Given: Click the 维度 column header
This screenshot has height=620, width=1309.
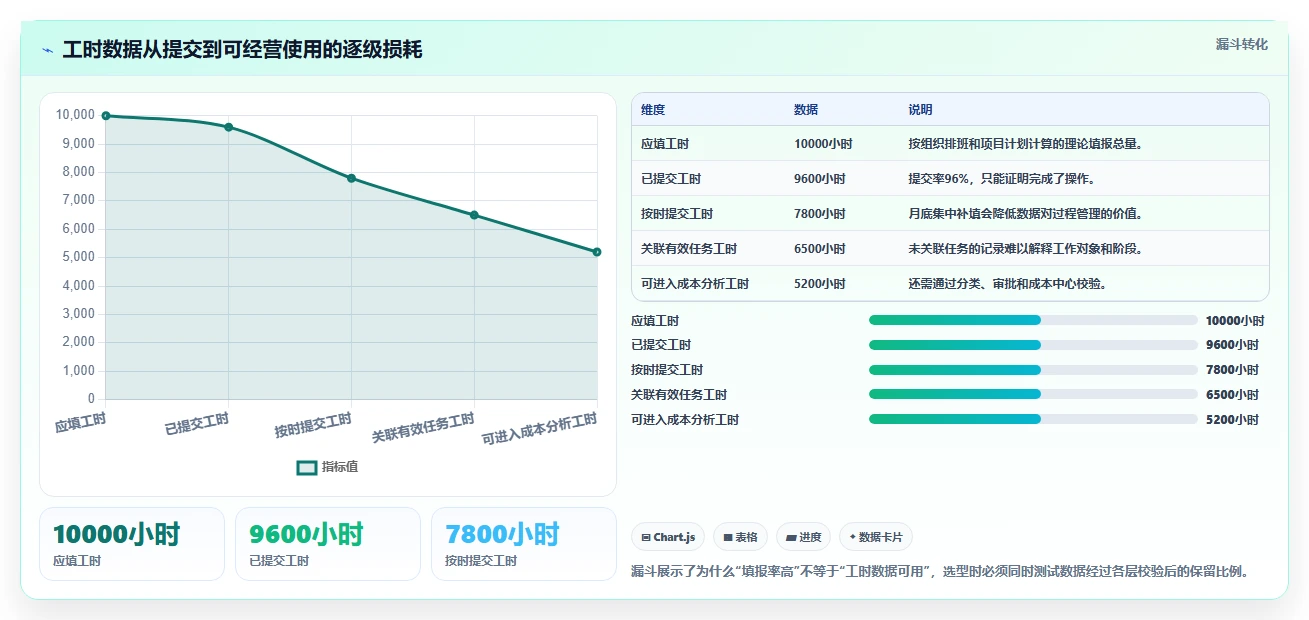Looking at the screenshot, I should (x=653, y=110).
